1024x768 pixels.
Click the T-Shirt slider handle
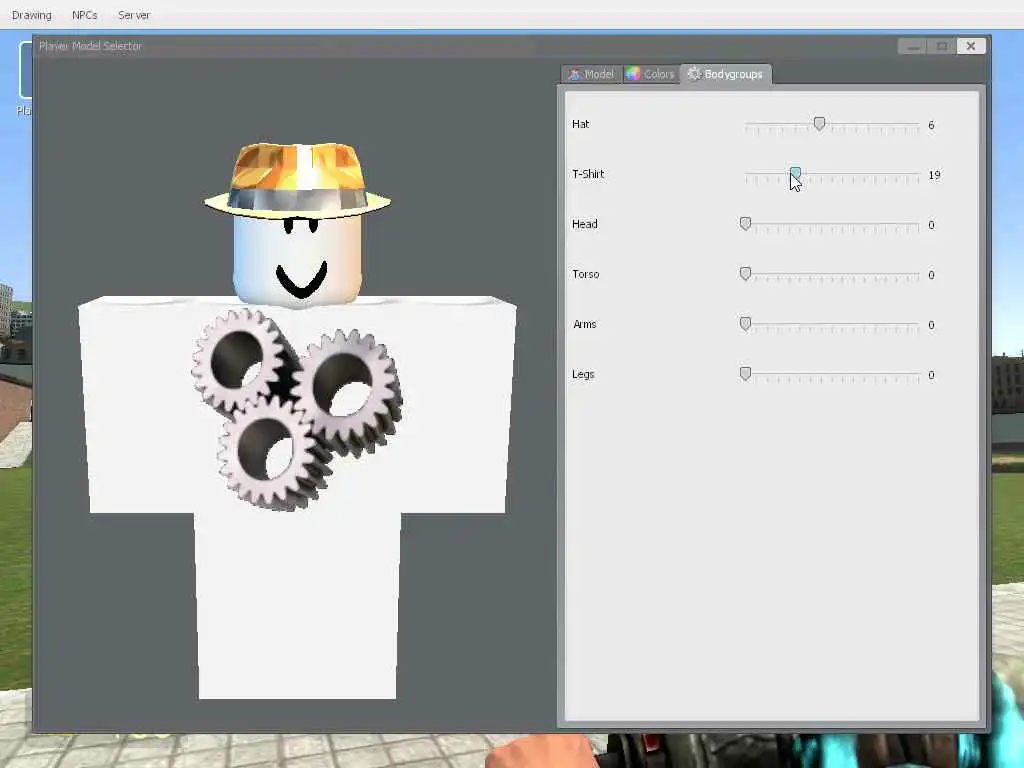[795, 174]
